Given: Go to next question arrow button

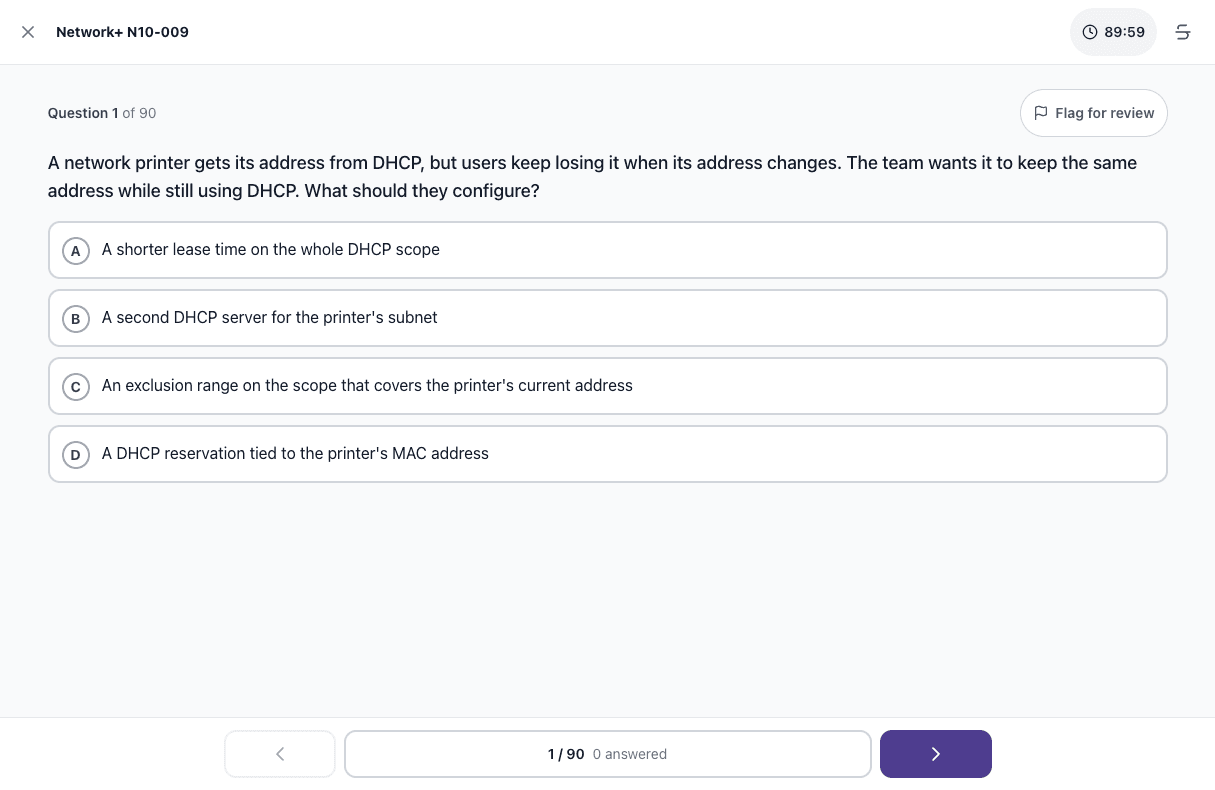Looking at the screenshot, I should point(935,754).
